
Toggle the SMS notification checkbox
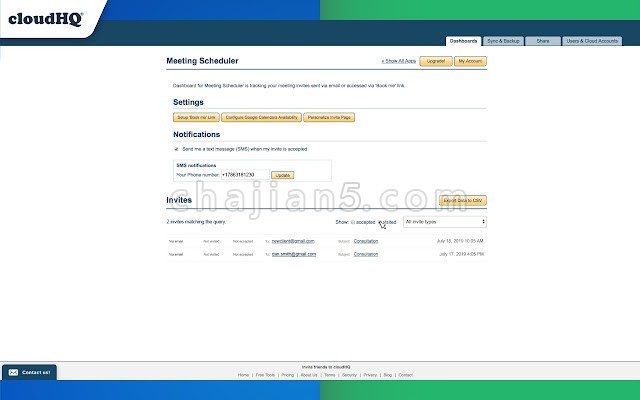click(x=176, y=149)
